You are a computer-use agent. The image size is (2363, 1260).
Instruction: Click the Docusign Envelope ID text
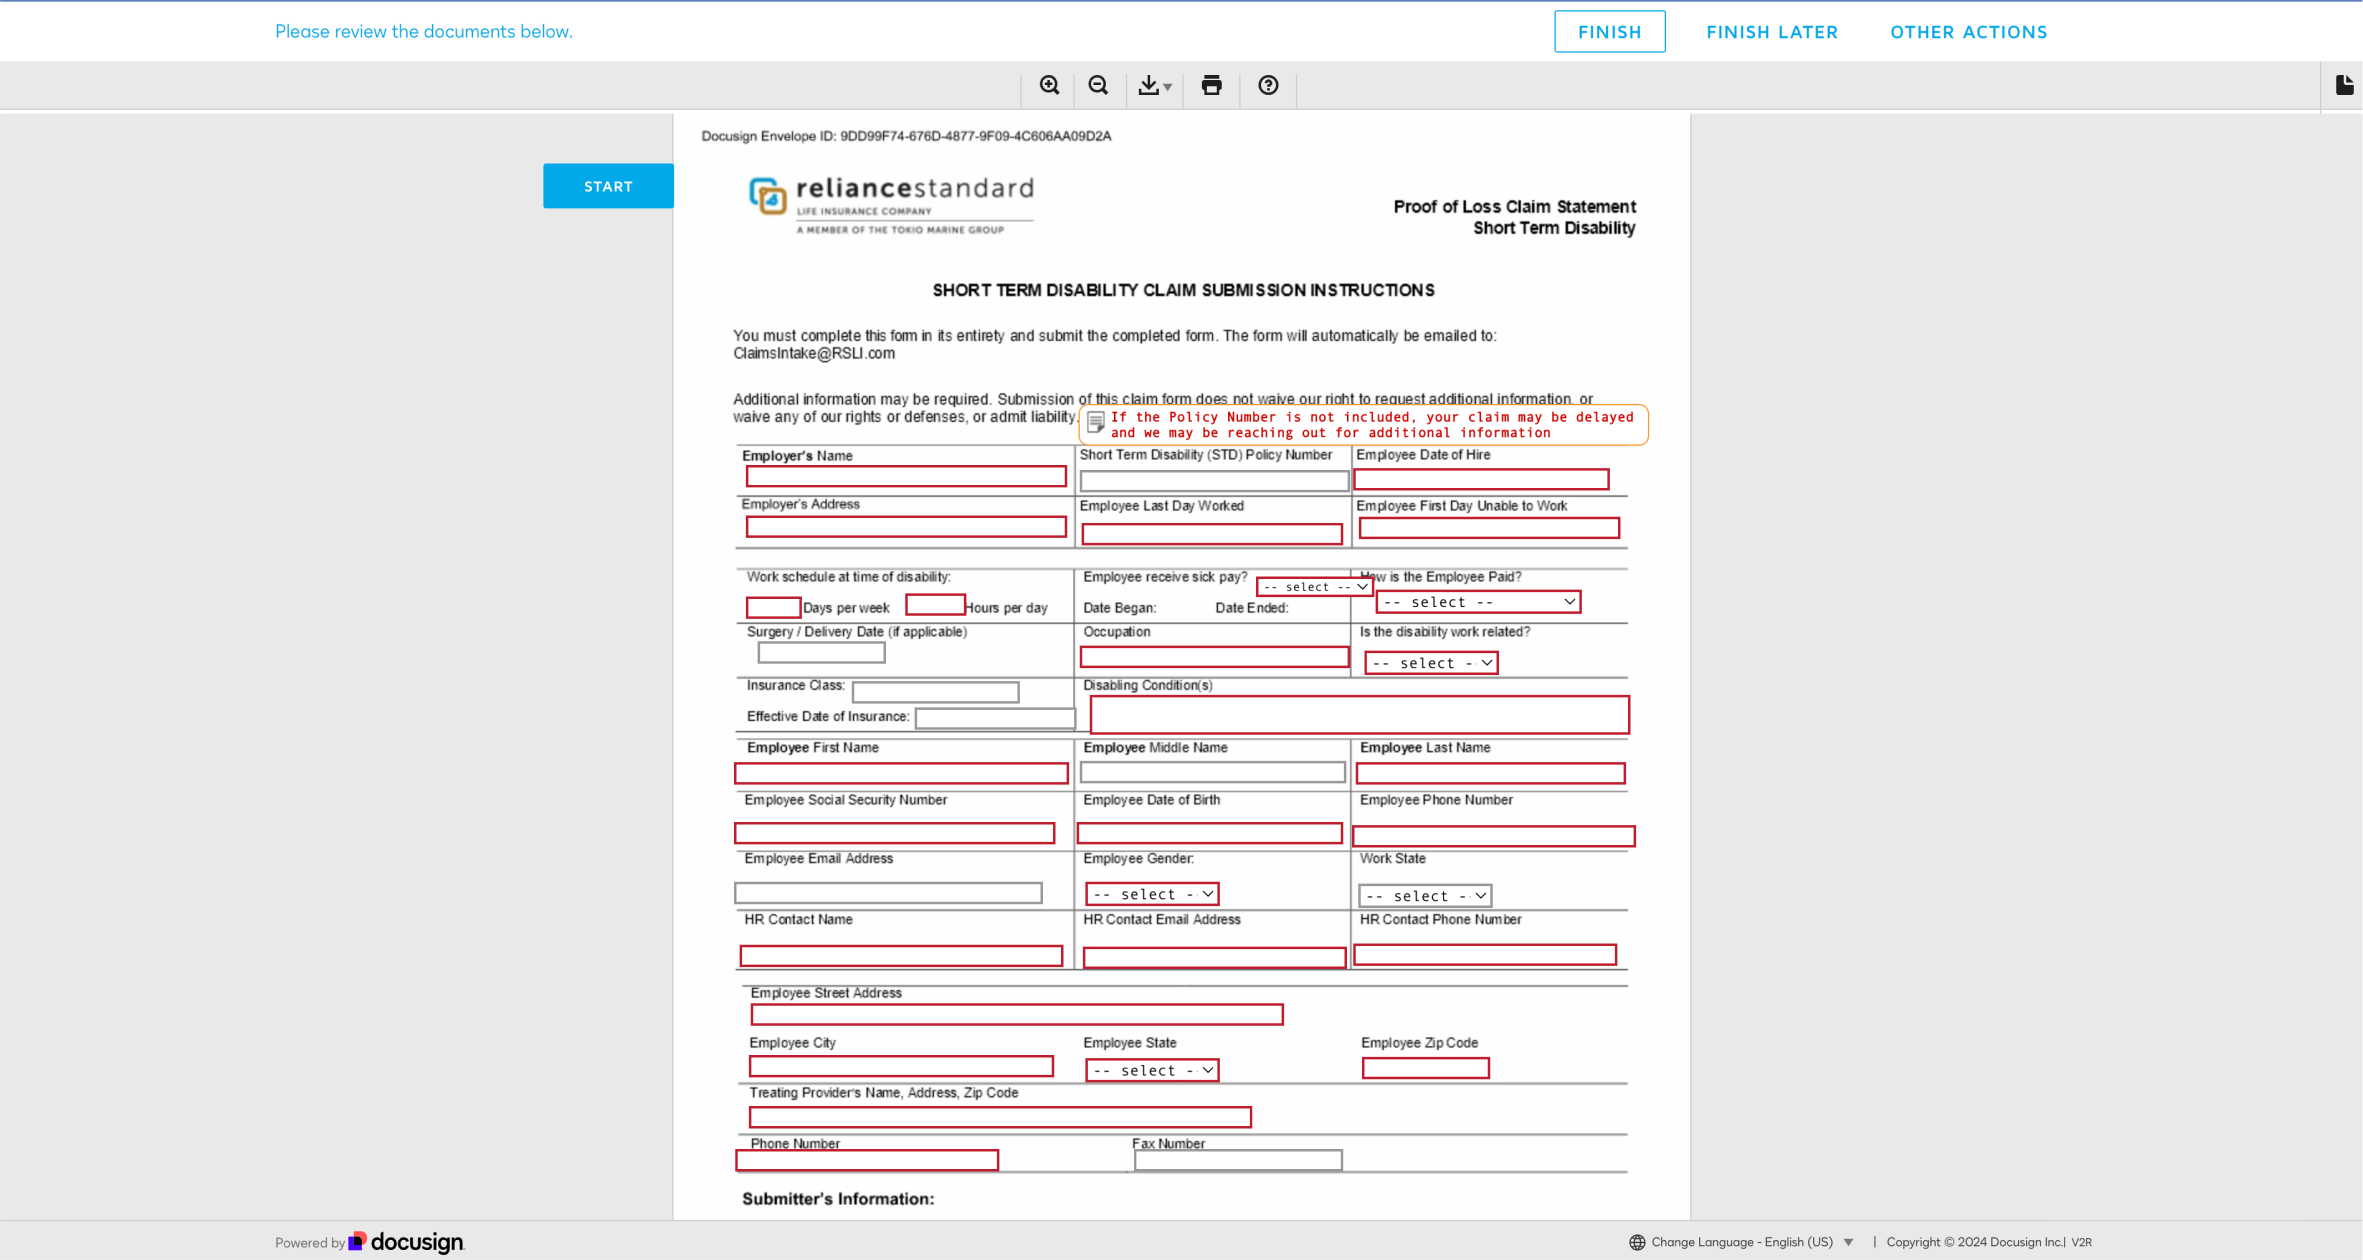pyautogui.click(x=906, y=136)
